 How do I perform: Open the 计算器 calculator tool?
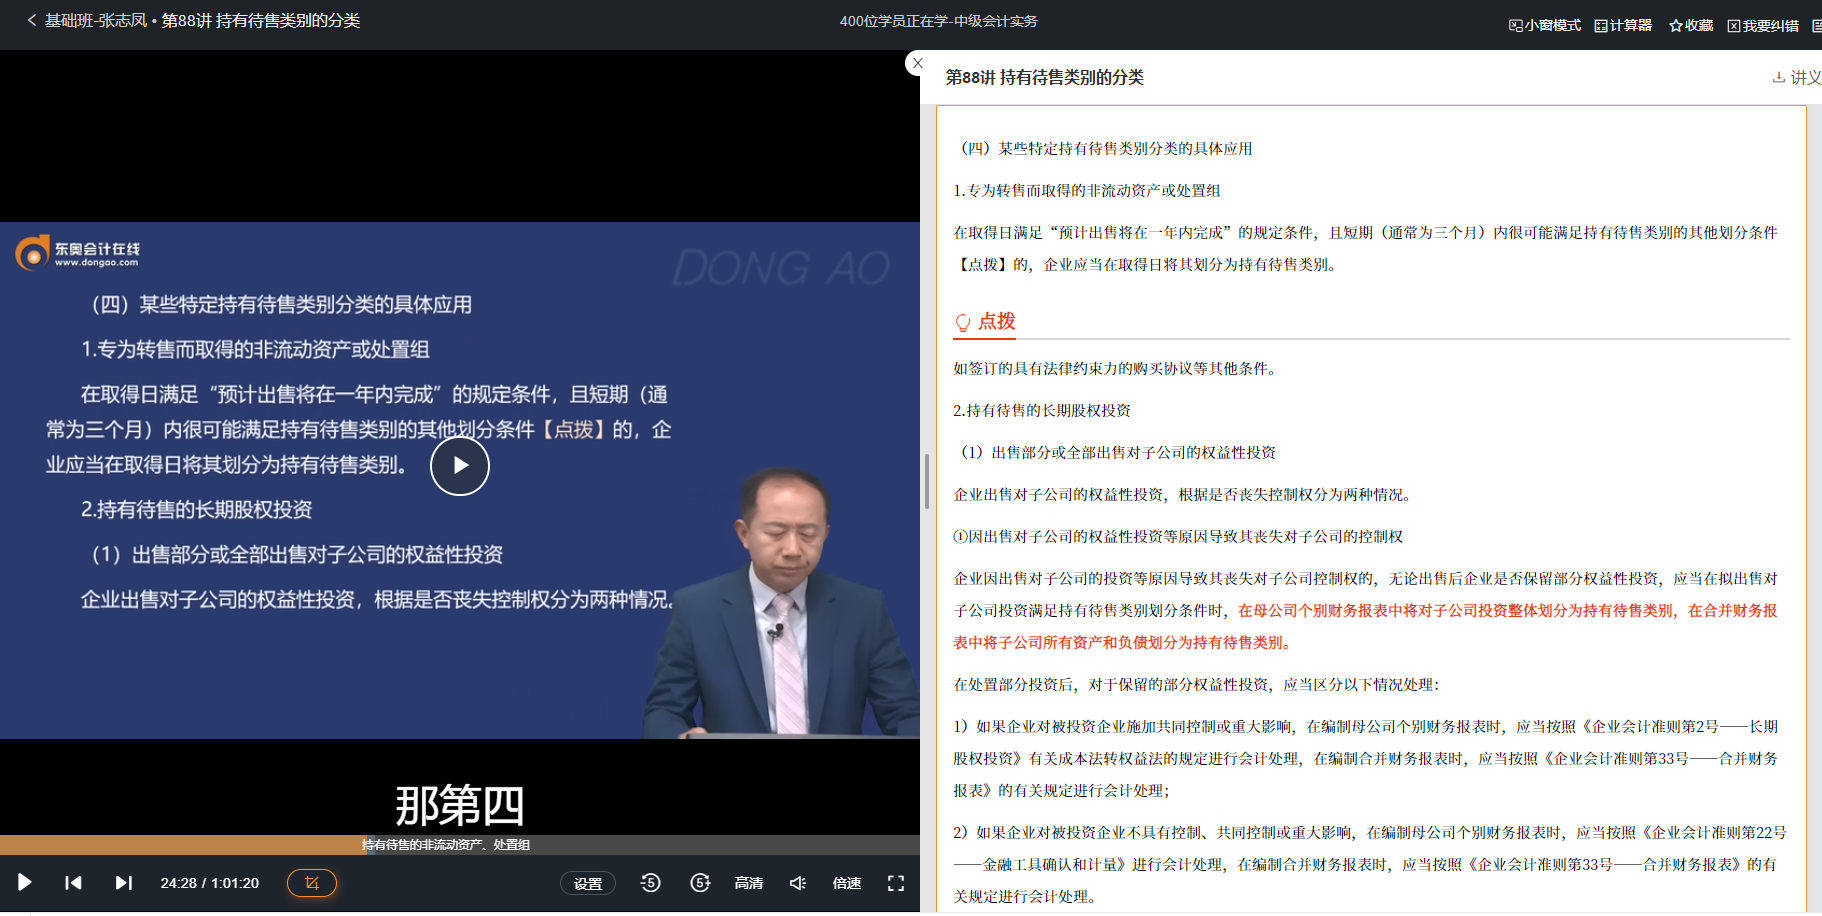(x=1623, y=25)
